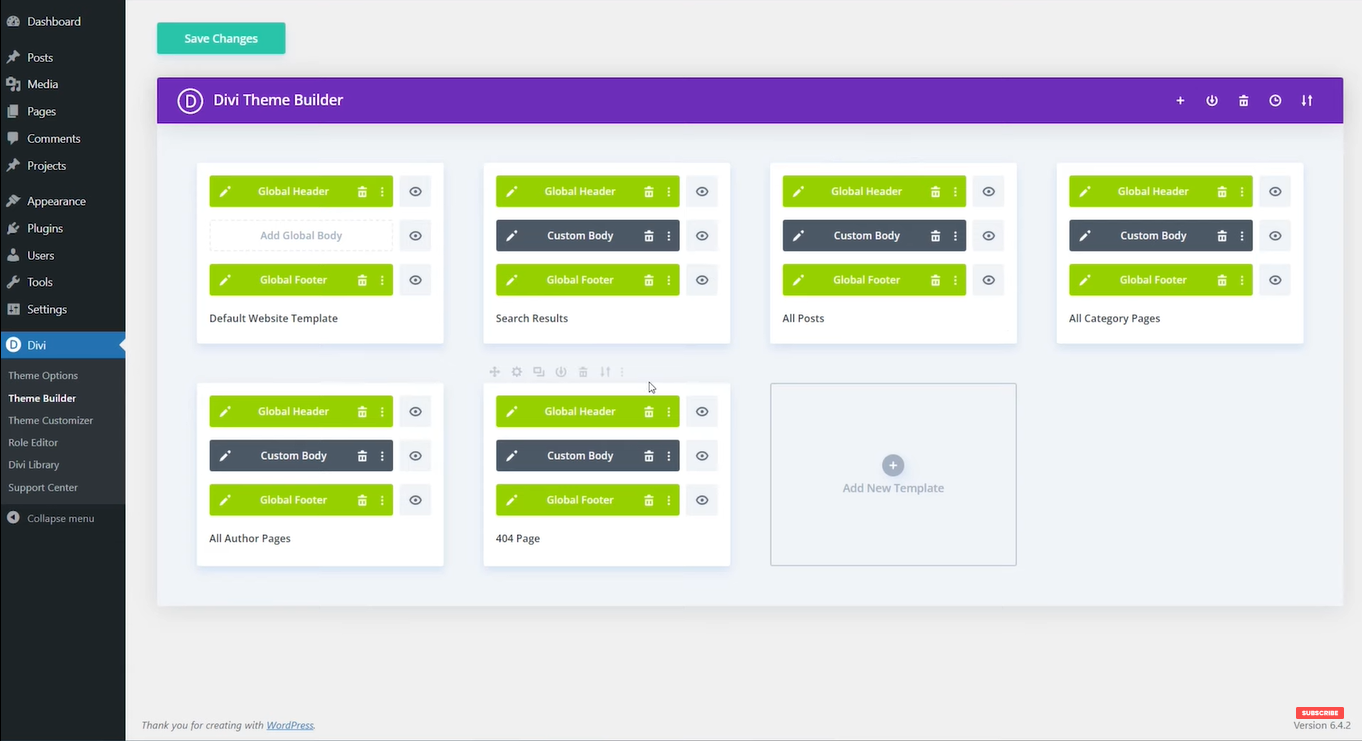Delete Global Header in Default Website Template
Screen dimensions: 1362x741
pos(362,192)
